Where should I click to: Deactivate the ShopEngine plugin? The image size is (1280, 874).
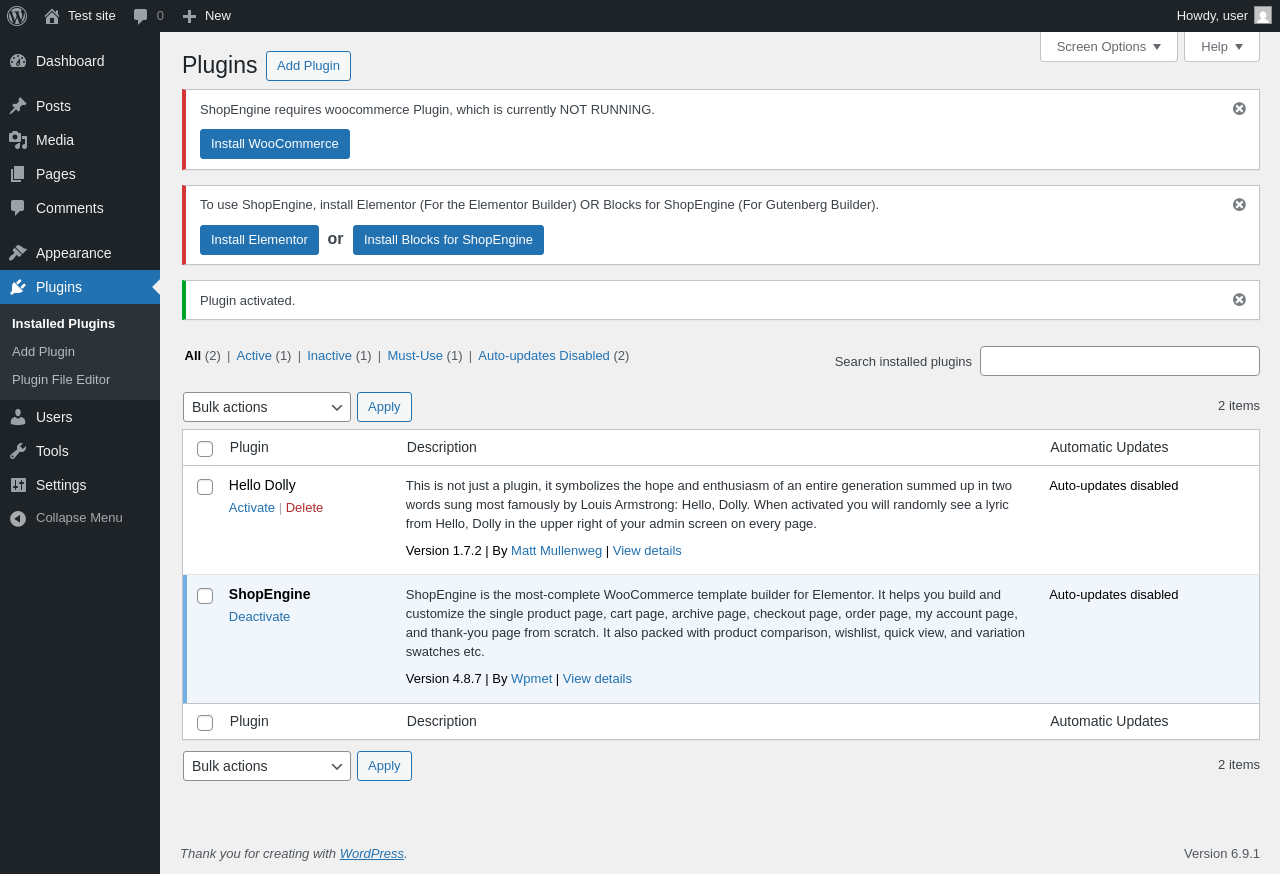click(259, 617)
